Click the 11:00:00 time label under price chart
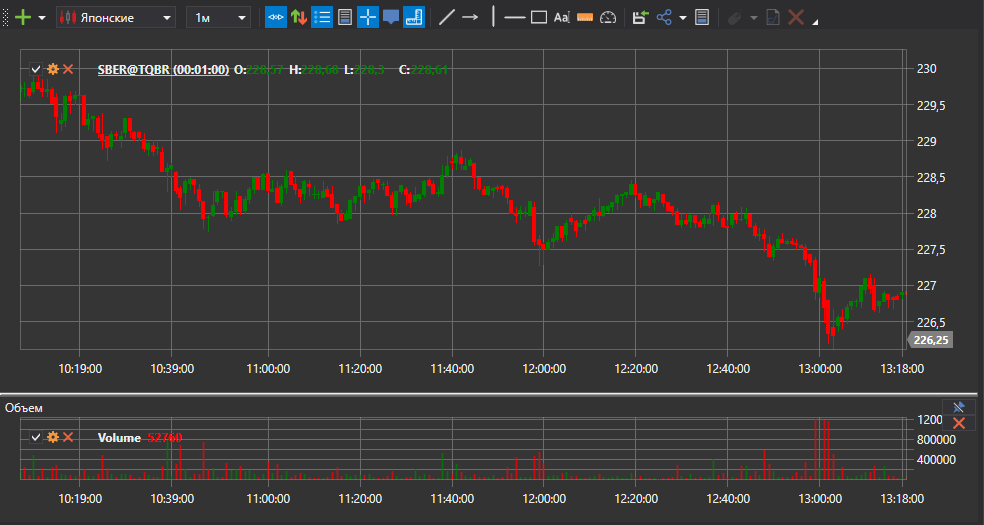984x525 pixels. tap(268, 369)
